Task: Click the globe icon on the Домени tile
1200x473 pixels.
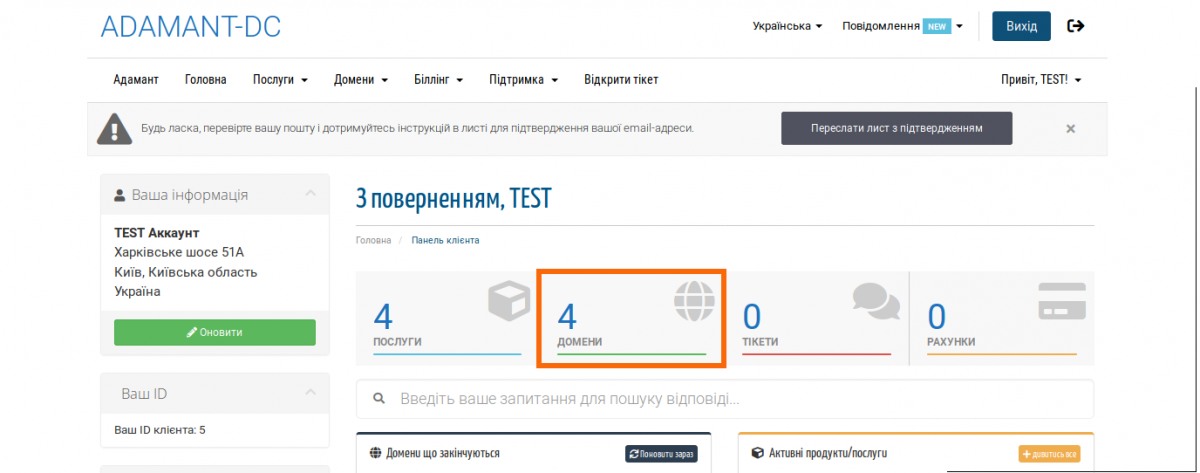Action: point(692,300)
